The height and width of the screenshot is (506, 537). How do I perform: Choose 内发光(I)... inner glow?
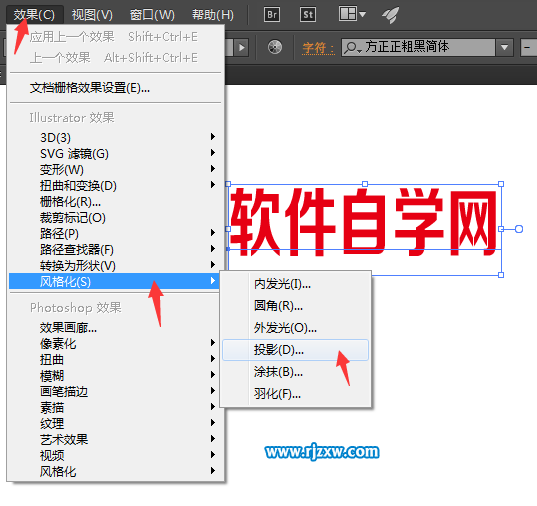click(296, 284)
